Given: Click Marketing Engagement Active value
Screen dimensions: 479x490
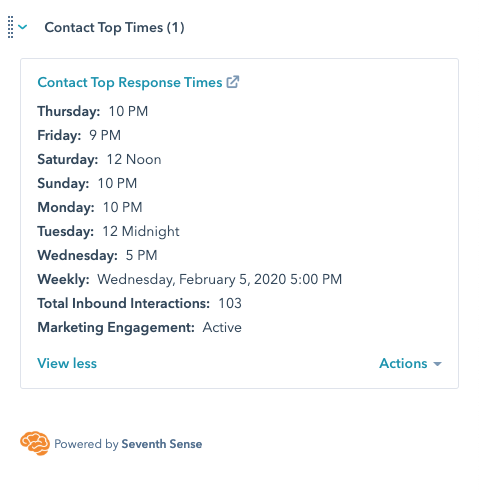Looking at the screenshot, I should coord(222,327).
